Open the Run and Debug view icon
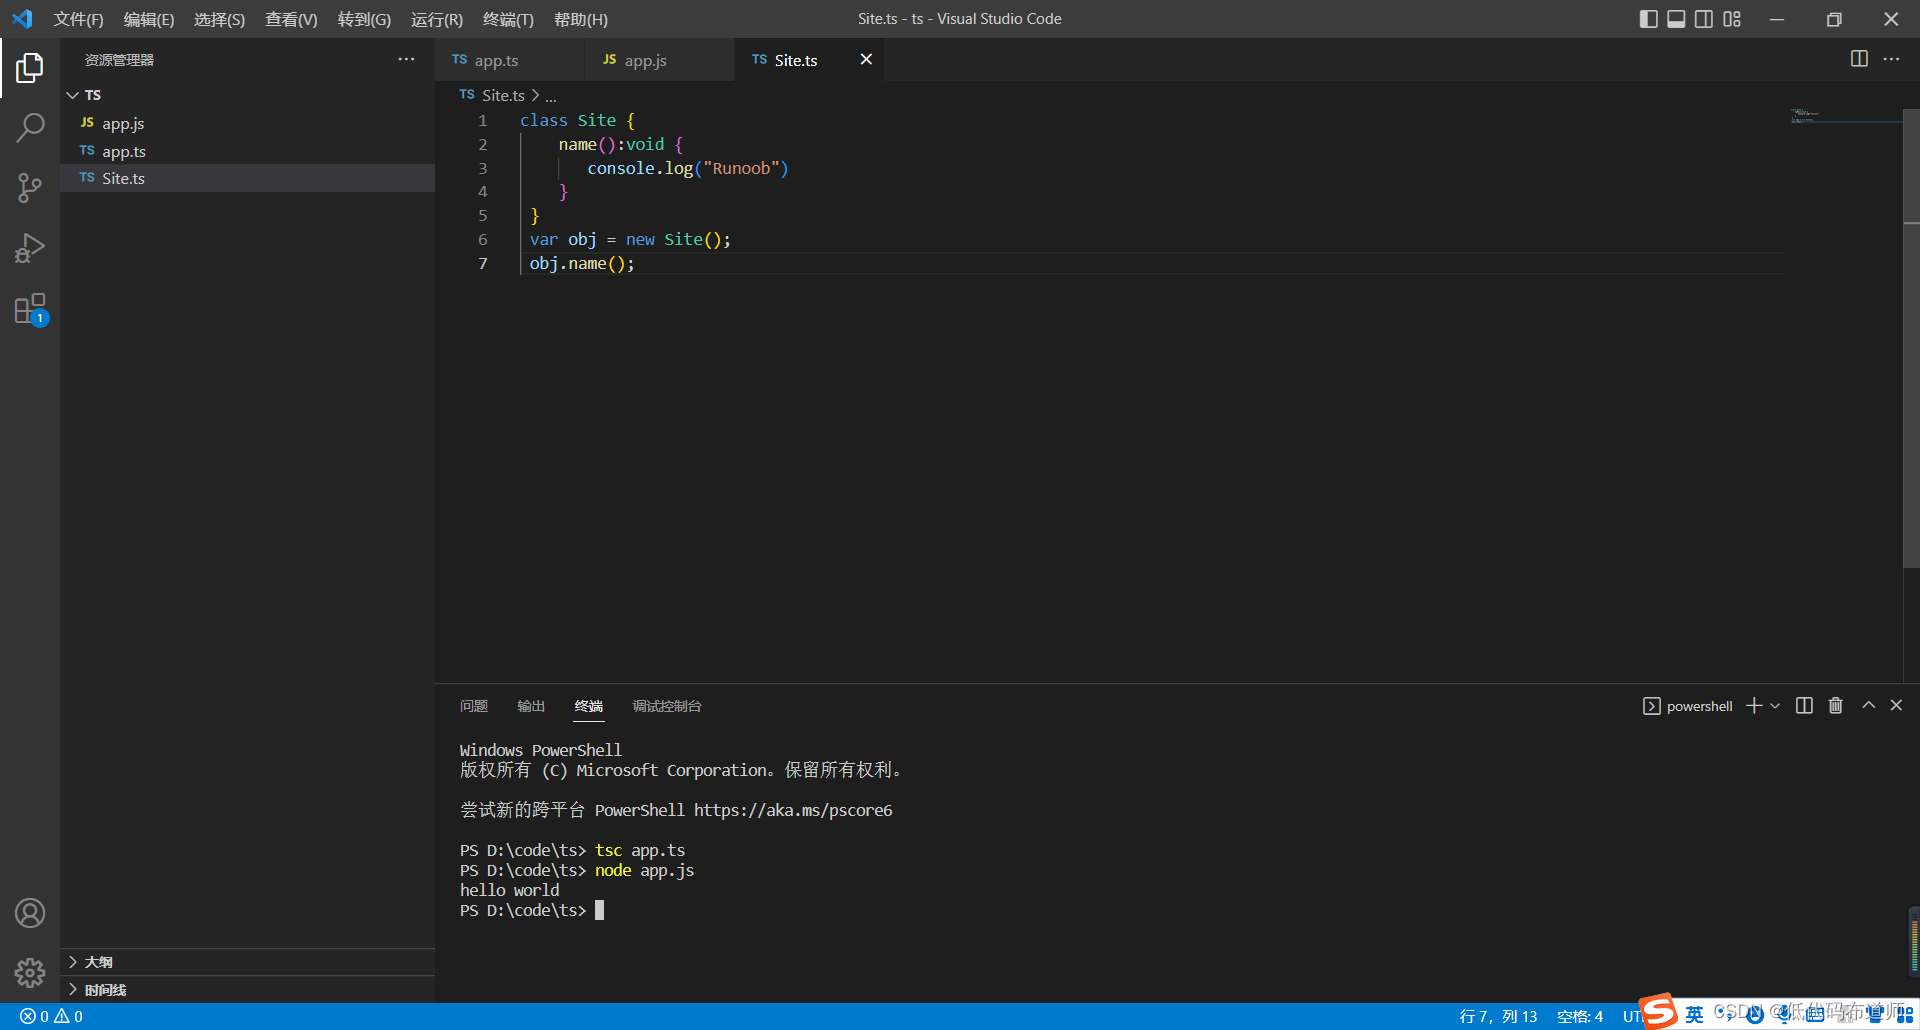Viewport: 1920px width, 1030px height. (x=30, y=248)
